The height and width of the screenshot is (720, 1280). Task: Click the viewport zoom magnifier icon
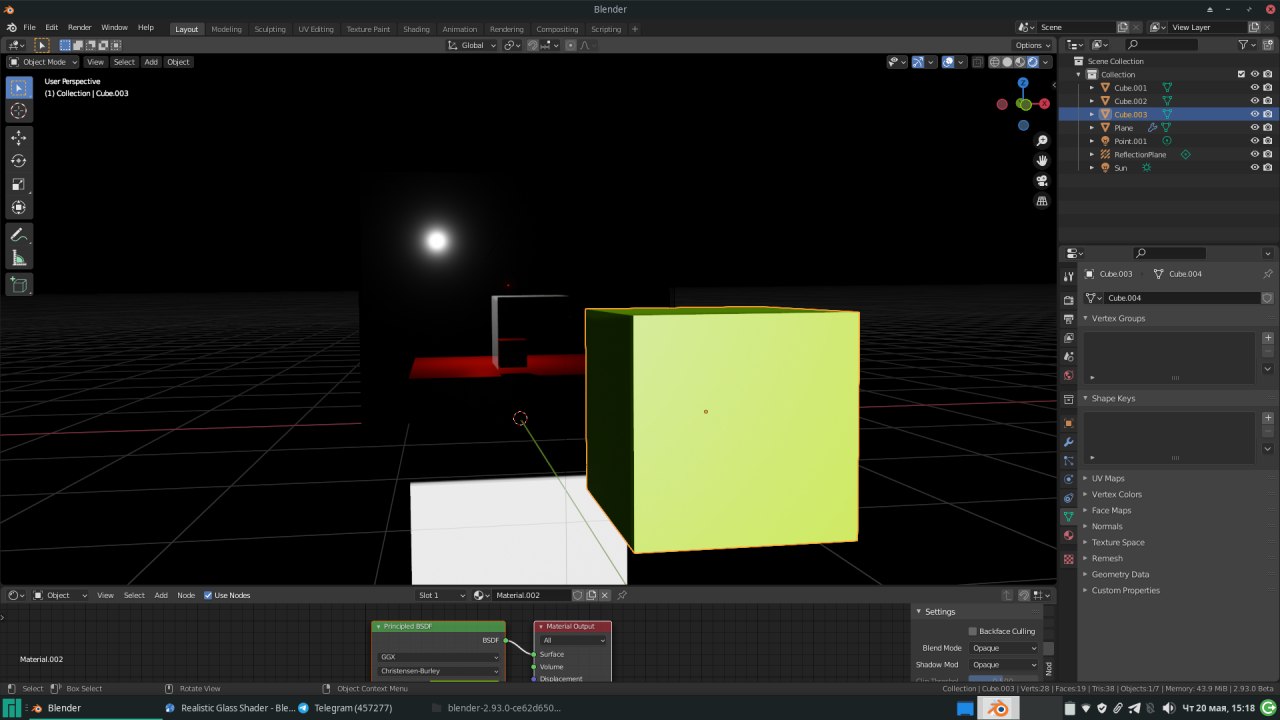(1042, 141)
